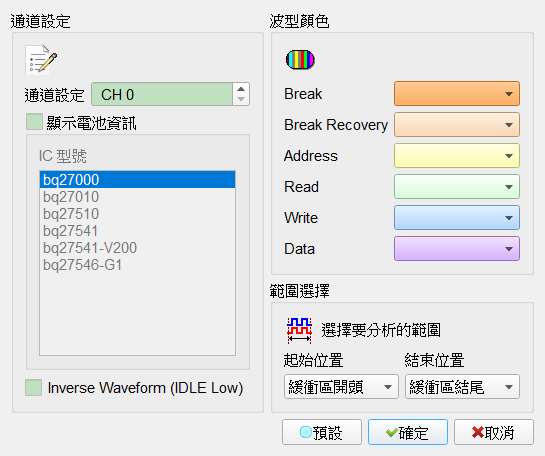Decrease channel with CH 0 down arrow
This screenshot has width=545, height=456.
coord(241,99)
